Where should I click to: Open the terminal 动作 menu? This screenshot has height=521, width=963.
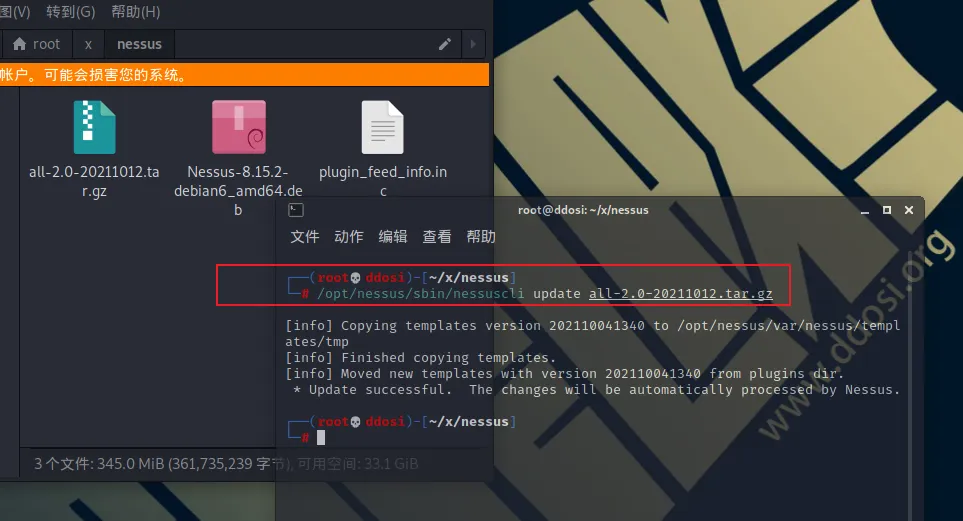[x=349, y=237]
